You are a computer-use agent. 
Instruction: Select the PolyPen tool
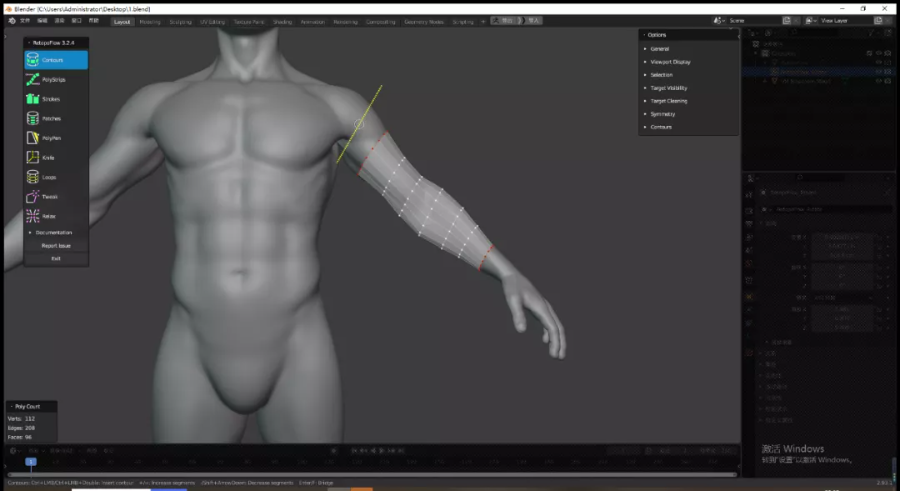[x=55, y=138]
